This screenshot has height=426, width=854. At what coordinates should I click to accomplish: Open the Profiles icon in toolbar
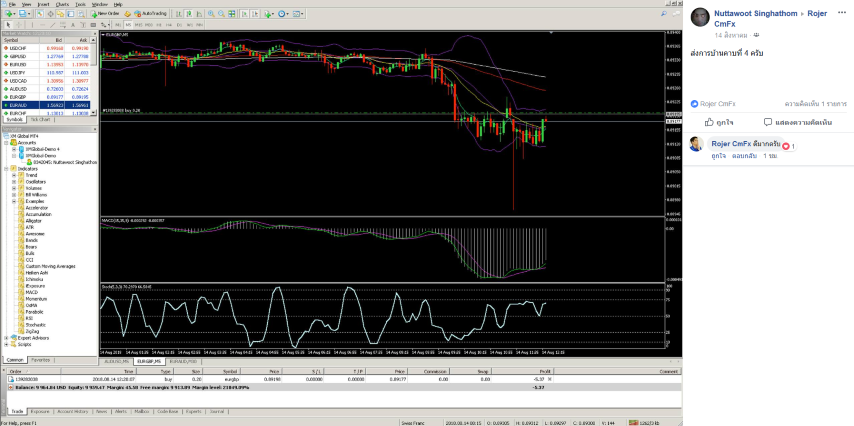coord(25,14)
